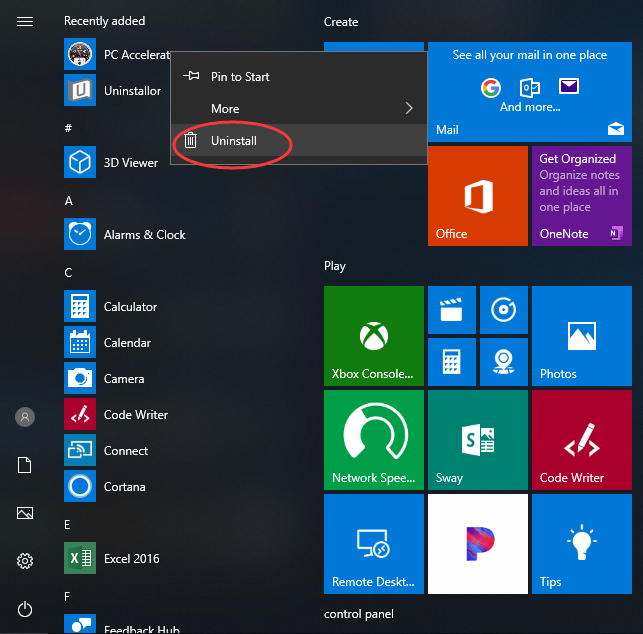Choose Uninstall from context menu
Screen dimensions: 643x634
(x=299, y=141)
